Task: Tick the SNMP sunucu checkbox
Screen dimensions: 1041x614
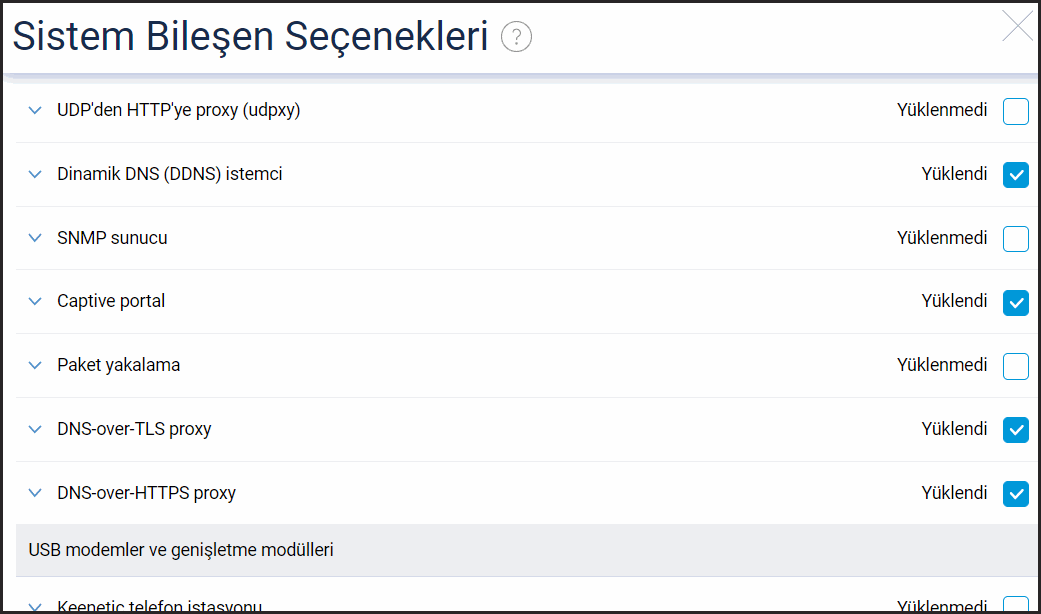Action: click(x=1015, y=239)
